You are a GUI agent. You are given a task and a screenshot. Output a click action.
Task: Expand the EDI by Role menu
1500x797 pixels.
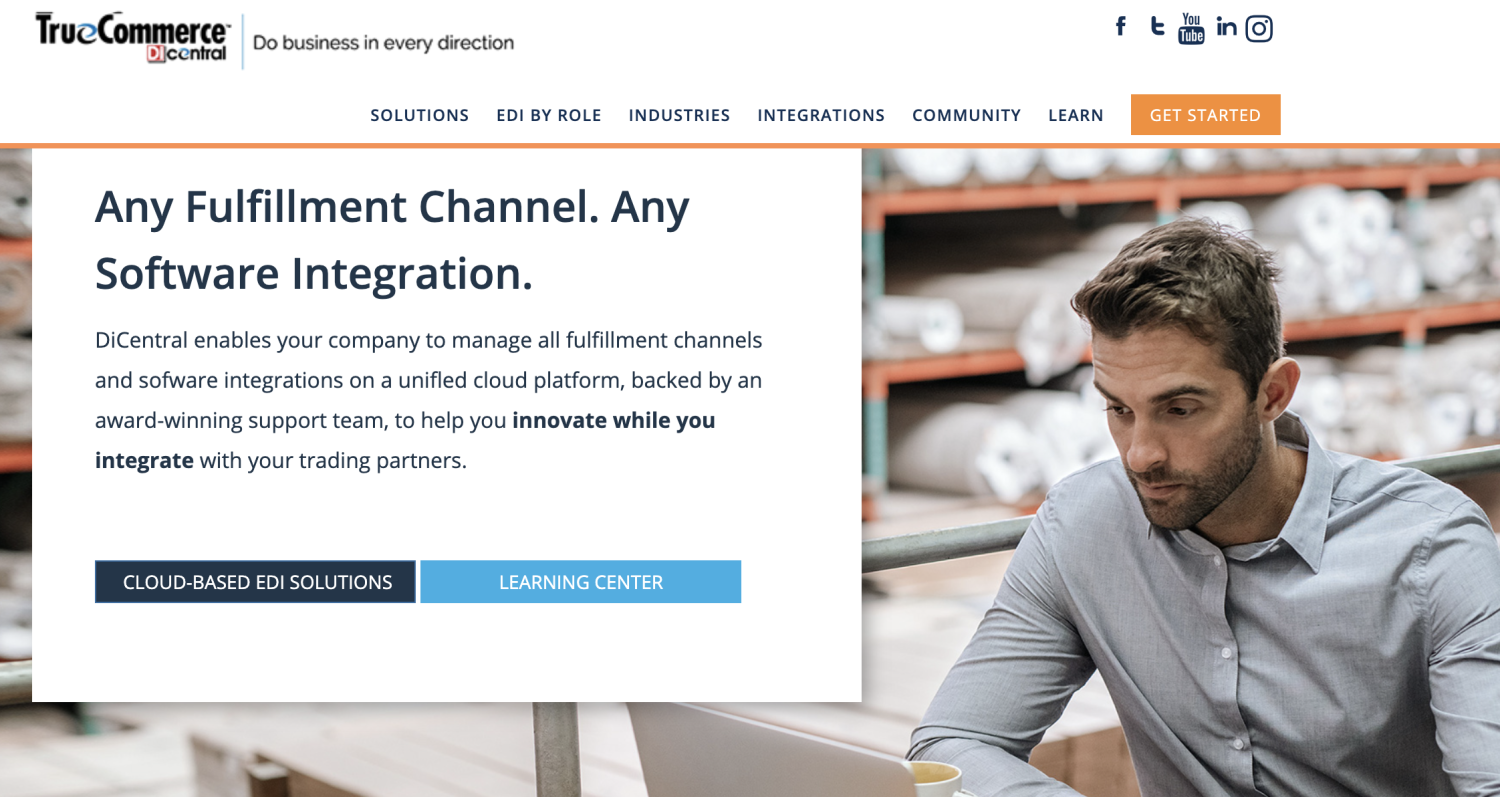click(549, 115)
